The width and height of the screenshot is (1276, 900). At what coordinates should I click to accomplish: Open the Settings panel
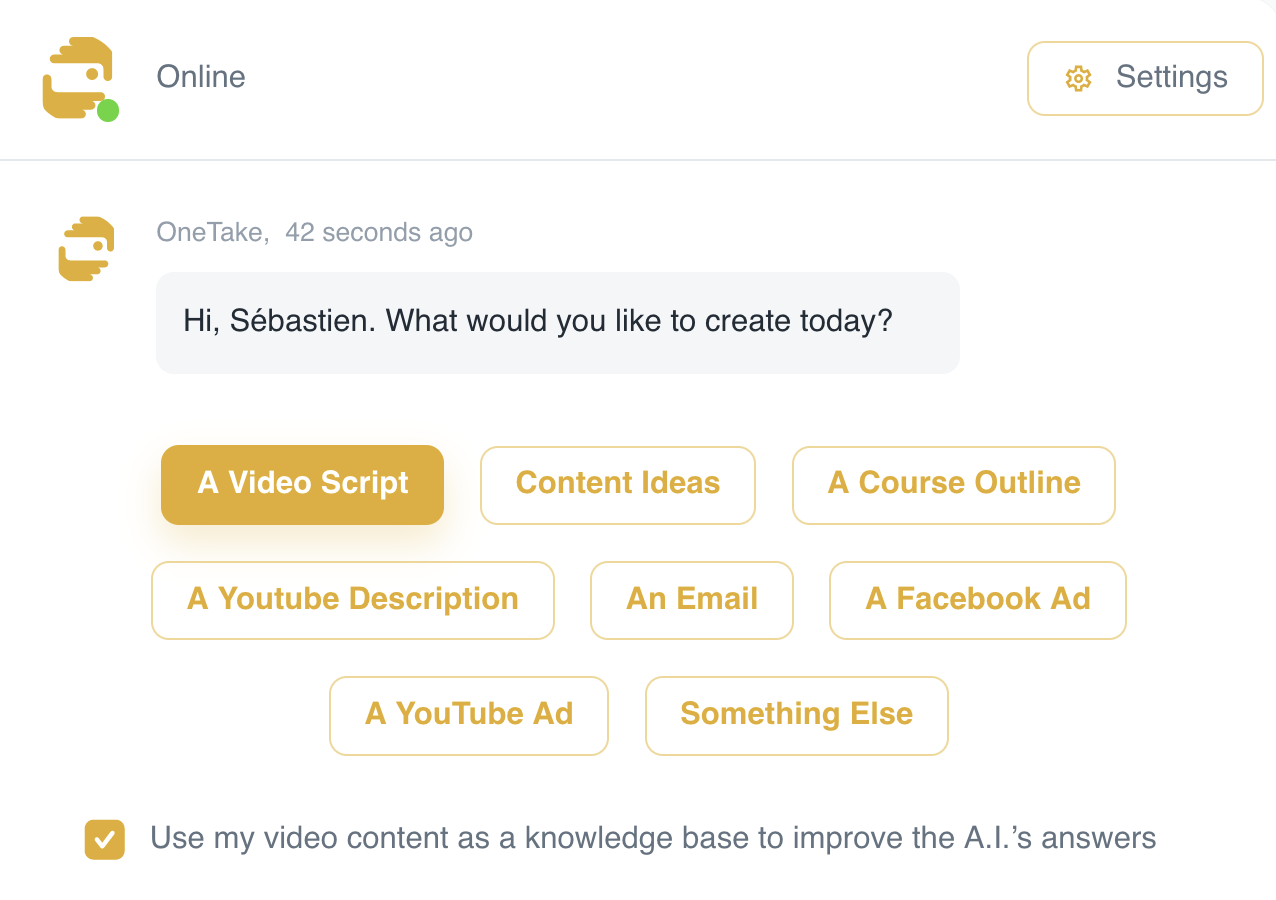pyautogui.click(x=1144, y=77)
